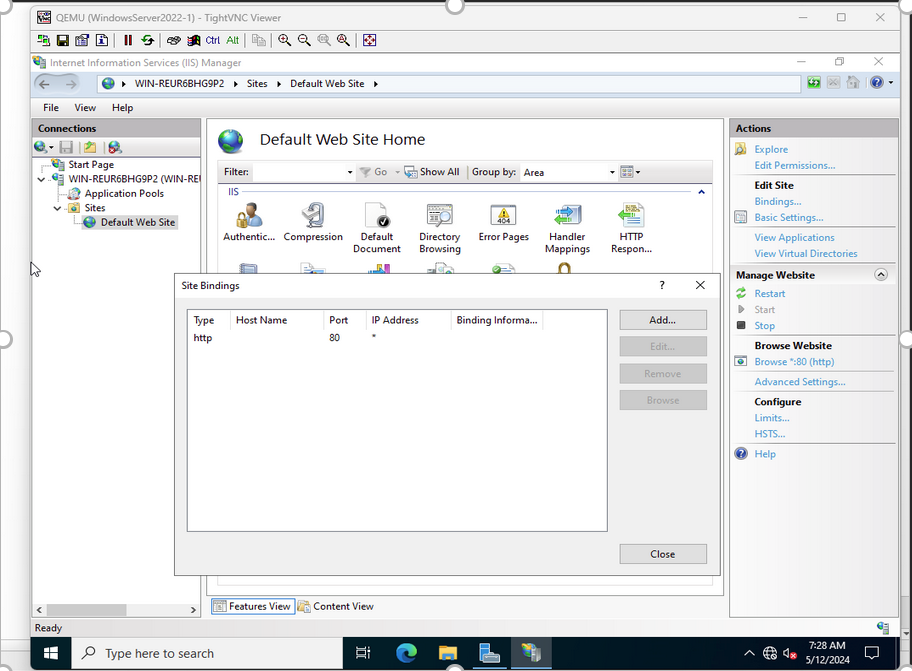Screen dimensions: 912x671
Task: Click the Connections pane horizontal scrollbar right arrow
Action: (x=193, y=610)
